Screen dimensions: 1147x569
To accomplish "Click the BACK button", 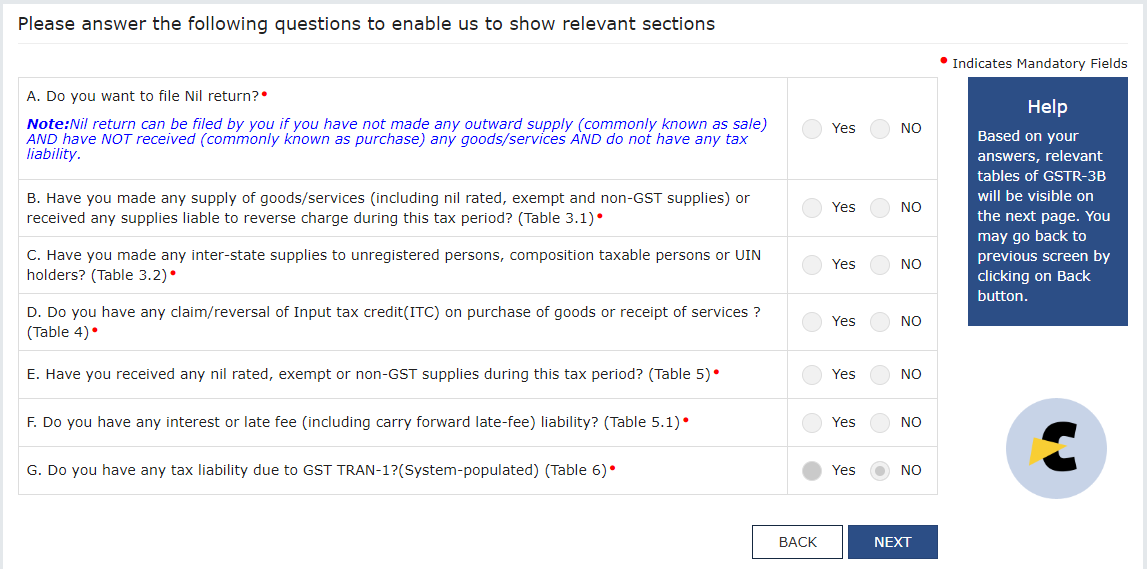I will pos(797,542).
